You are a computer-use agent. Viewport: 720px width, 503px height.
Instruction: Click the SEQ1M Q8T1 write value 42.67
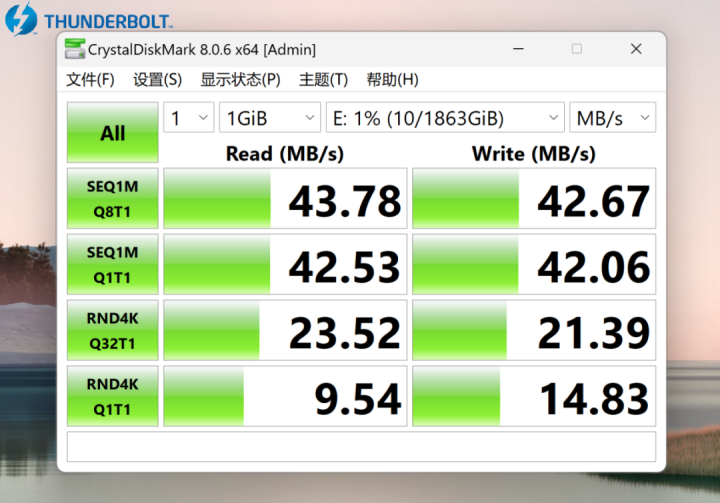click(534, 198)
